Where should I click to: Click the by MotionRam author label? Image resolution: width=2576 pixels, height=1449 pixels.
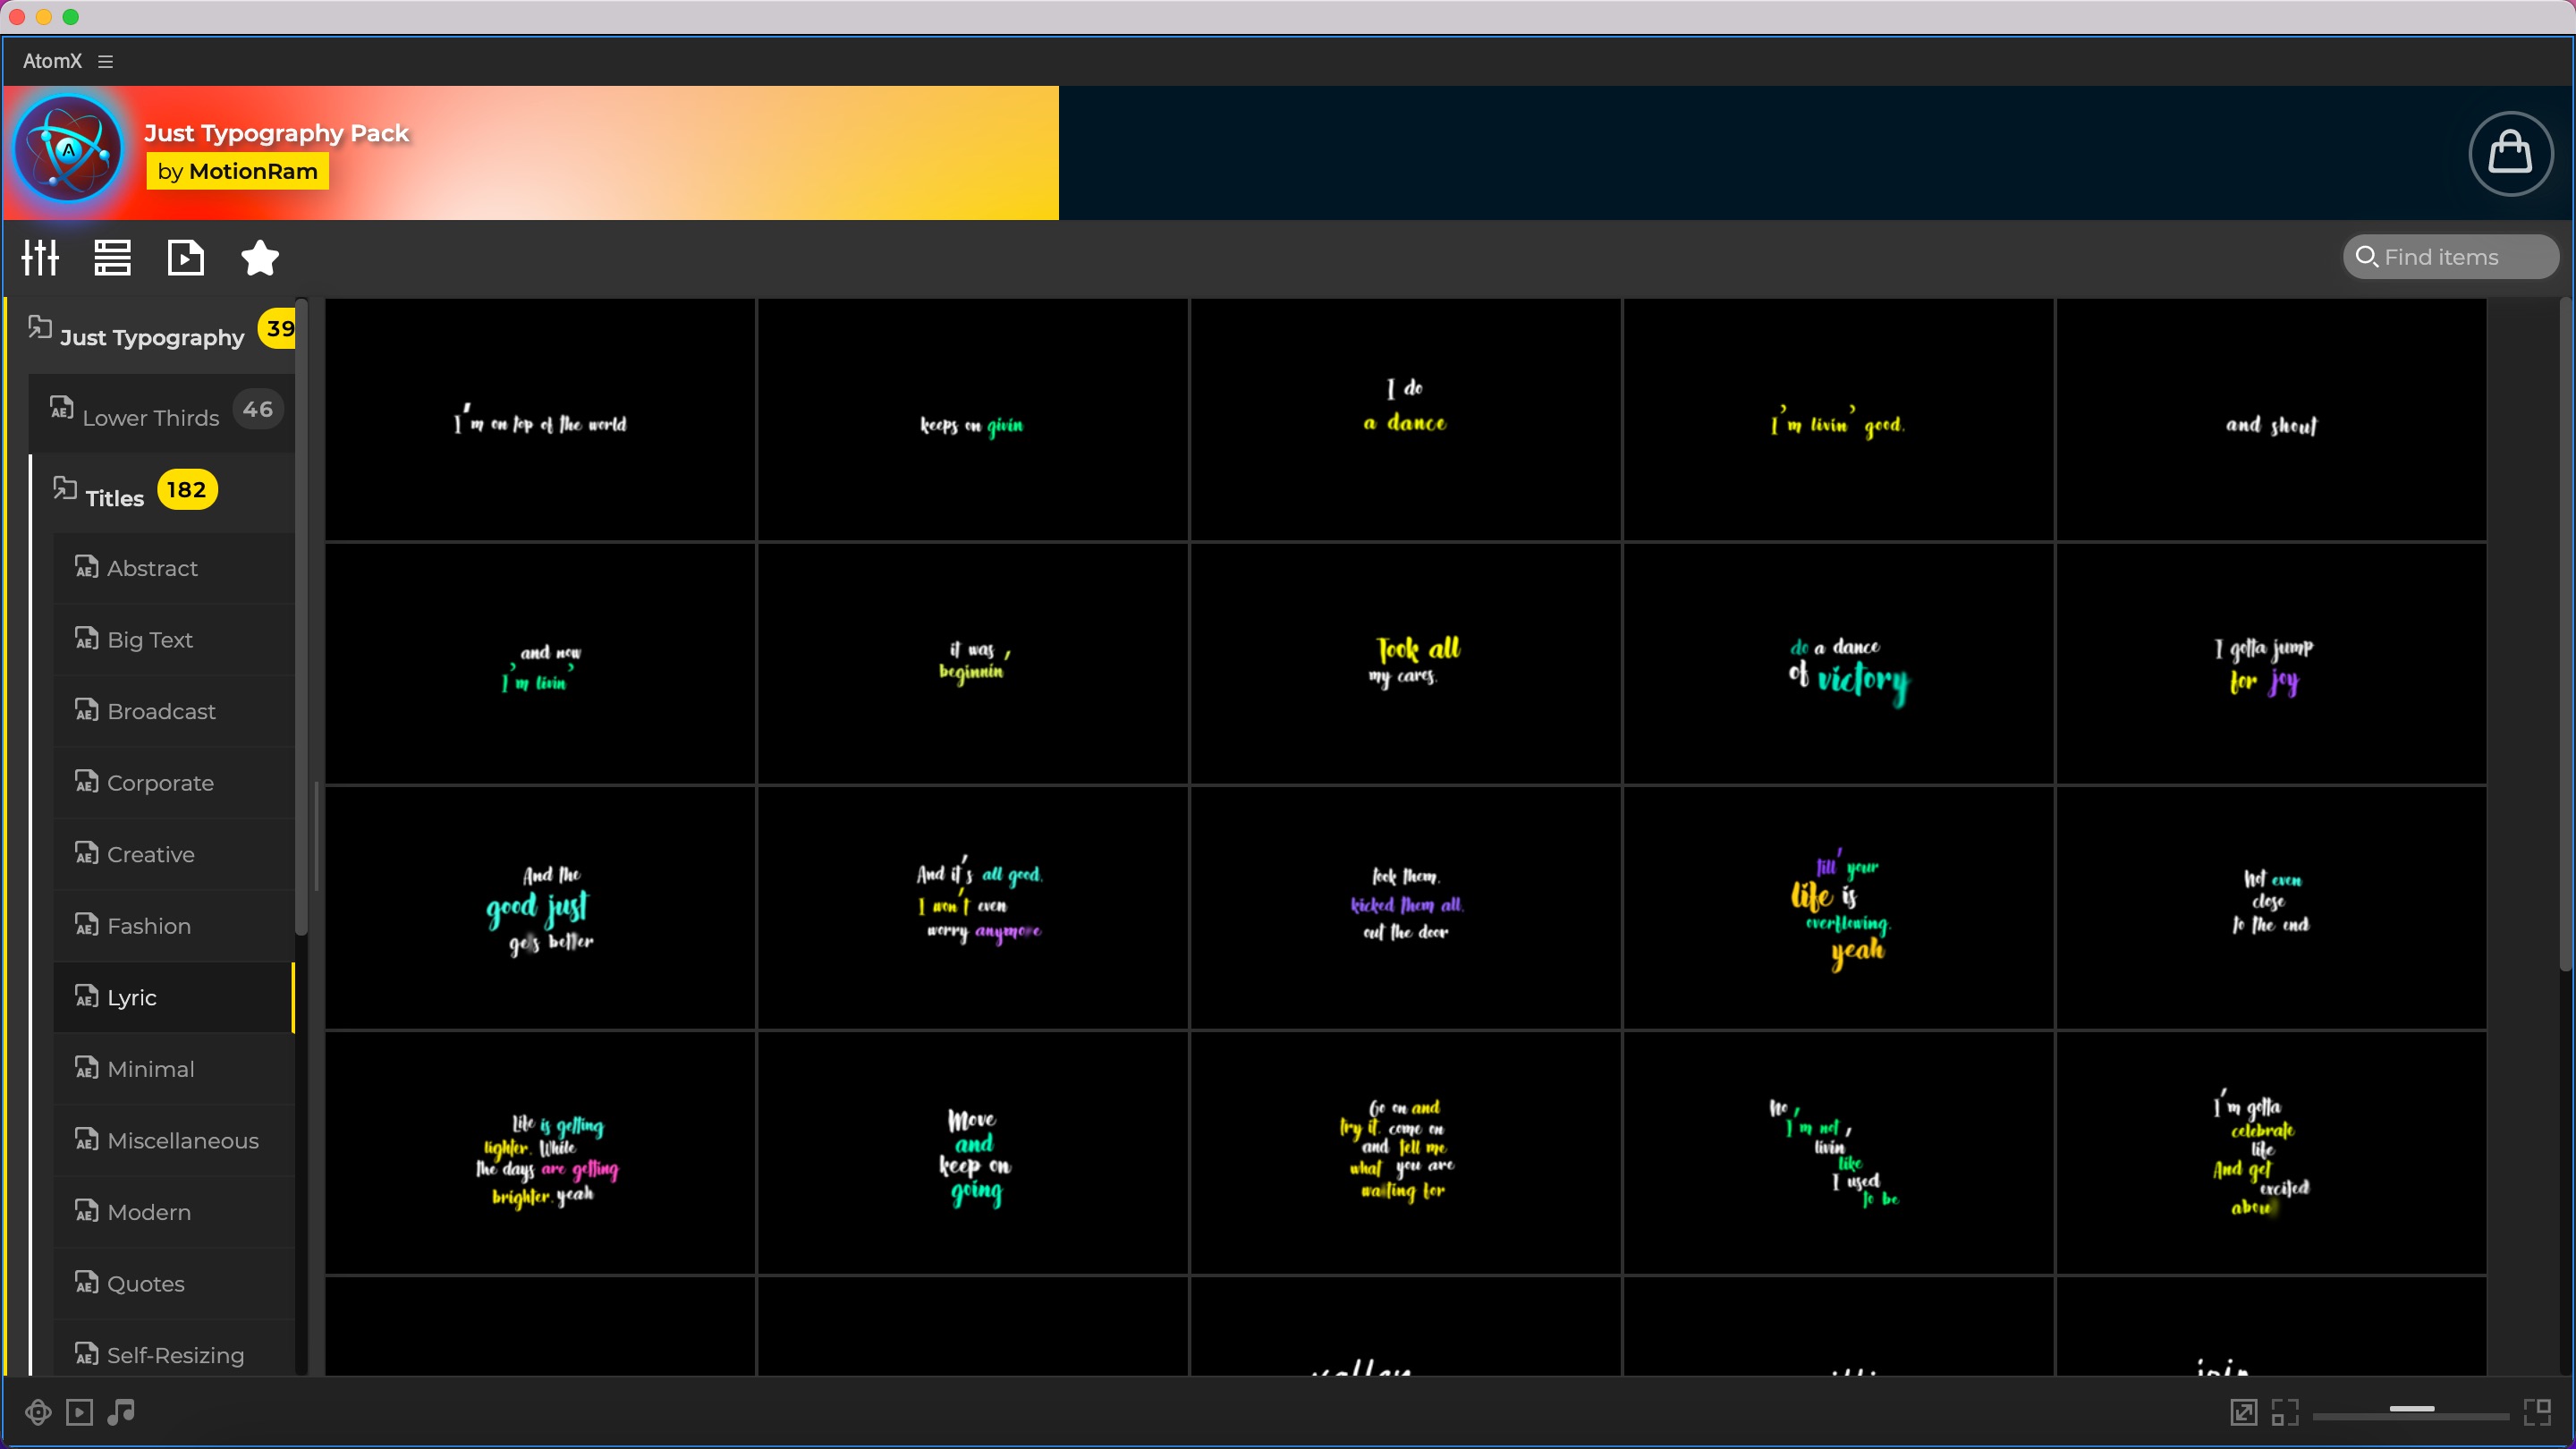[237, 171]
